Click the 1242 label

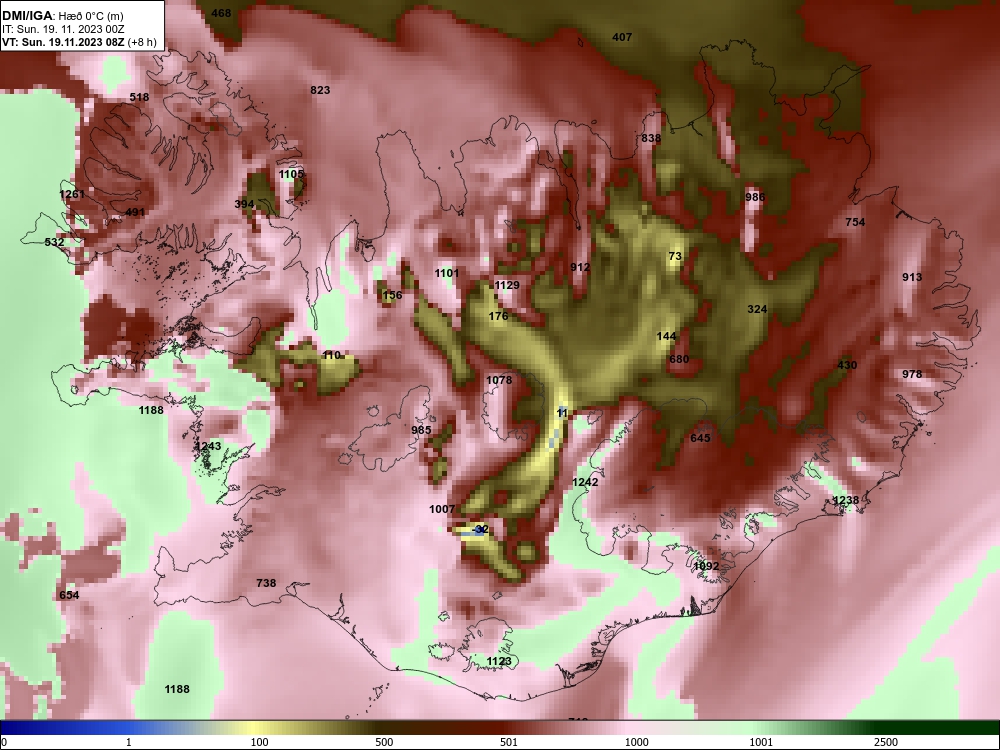(x=585, y=482)
